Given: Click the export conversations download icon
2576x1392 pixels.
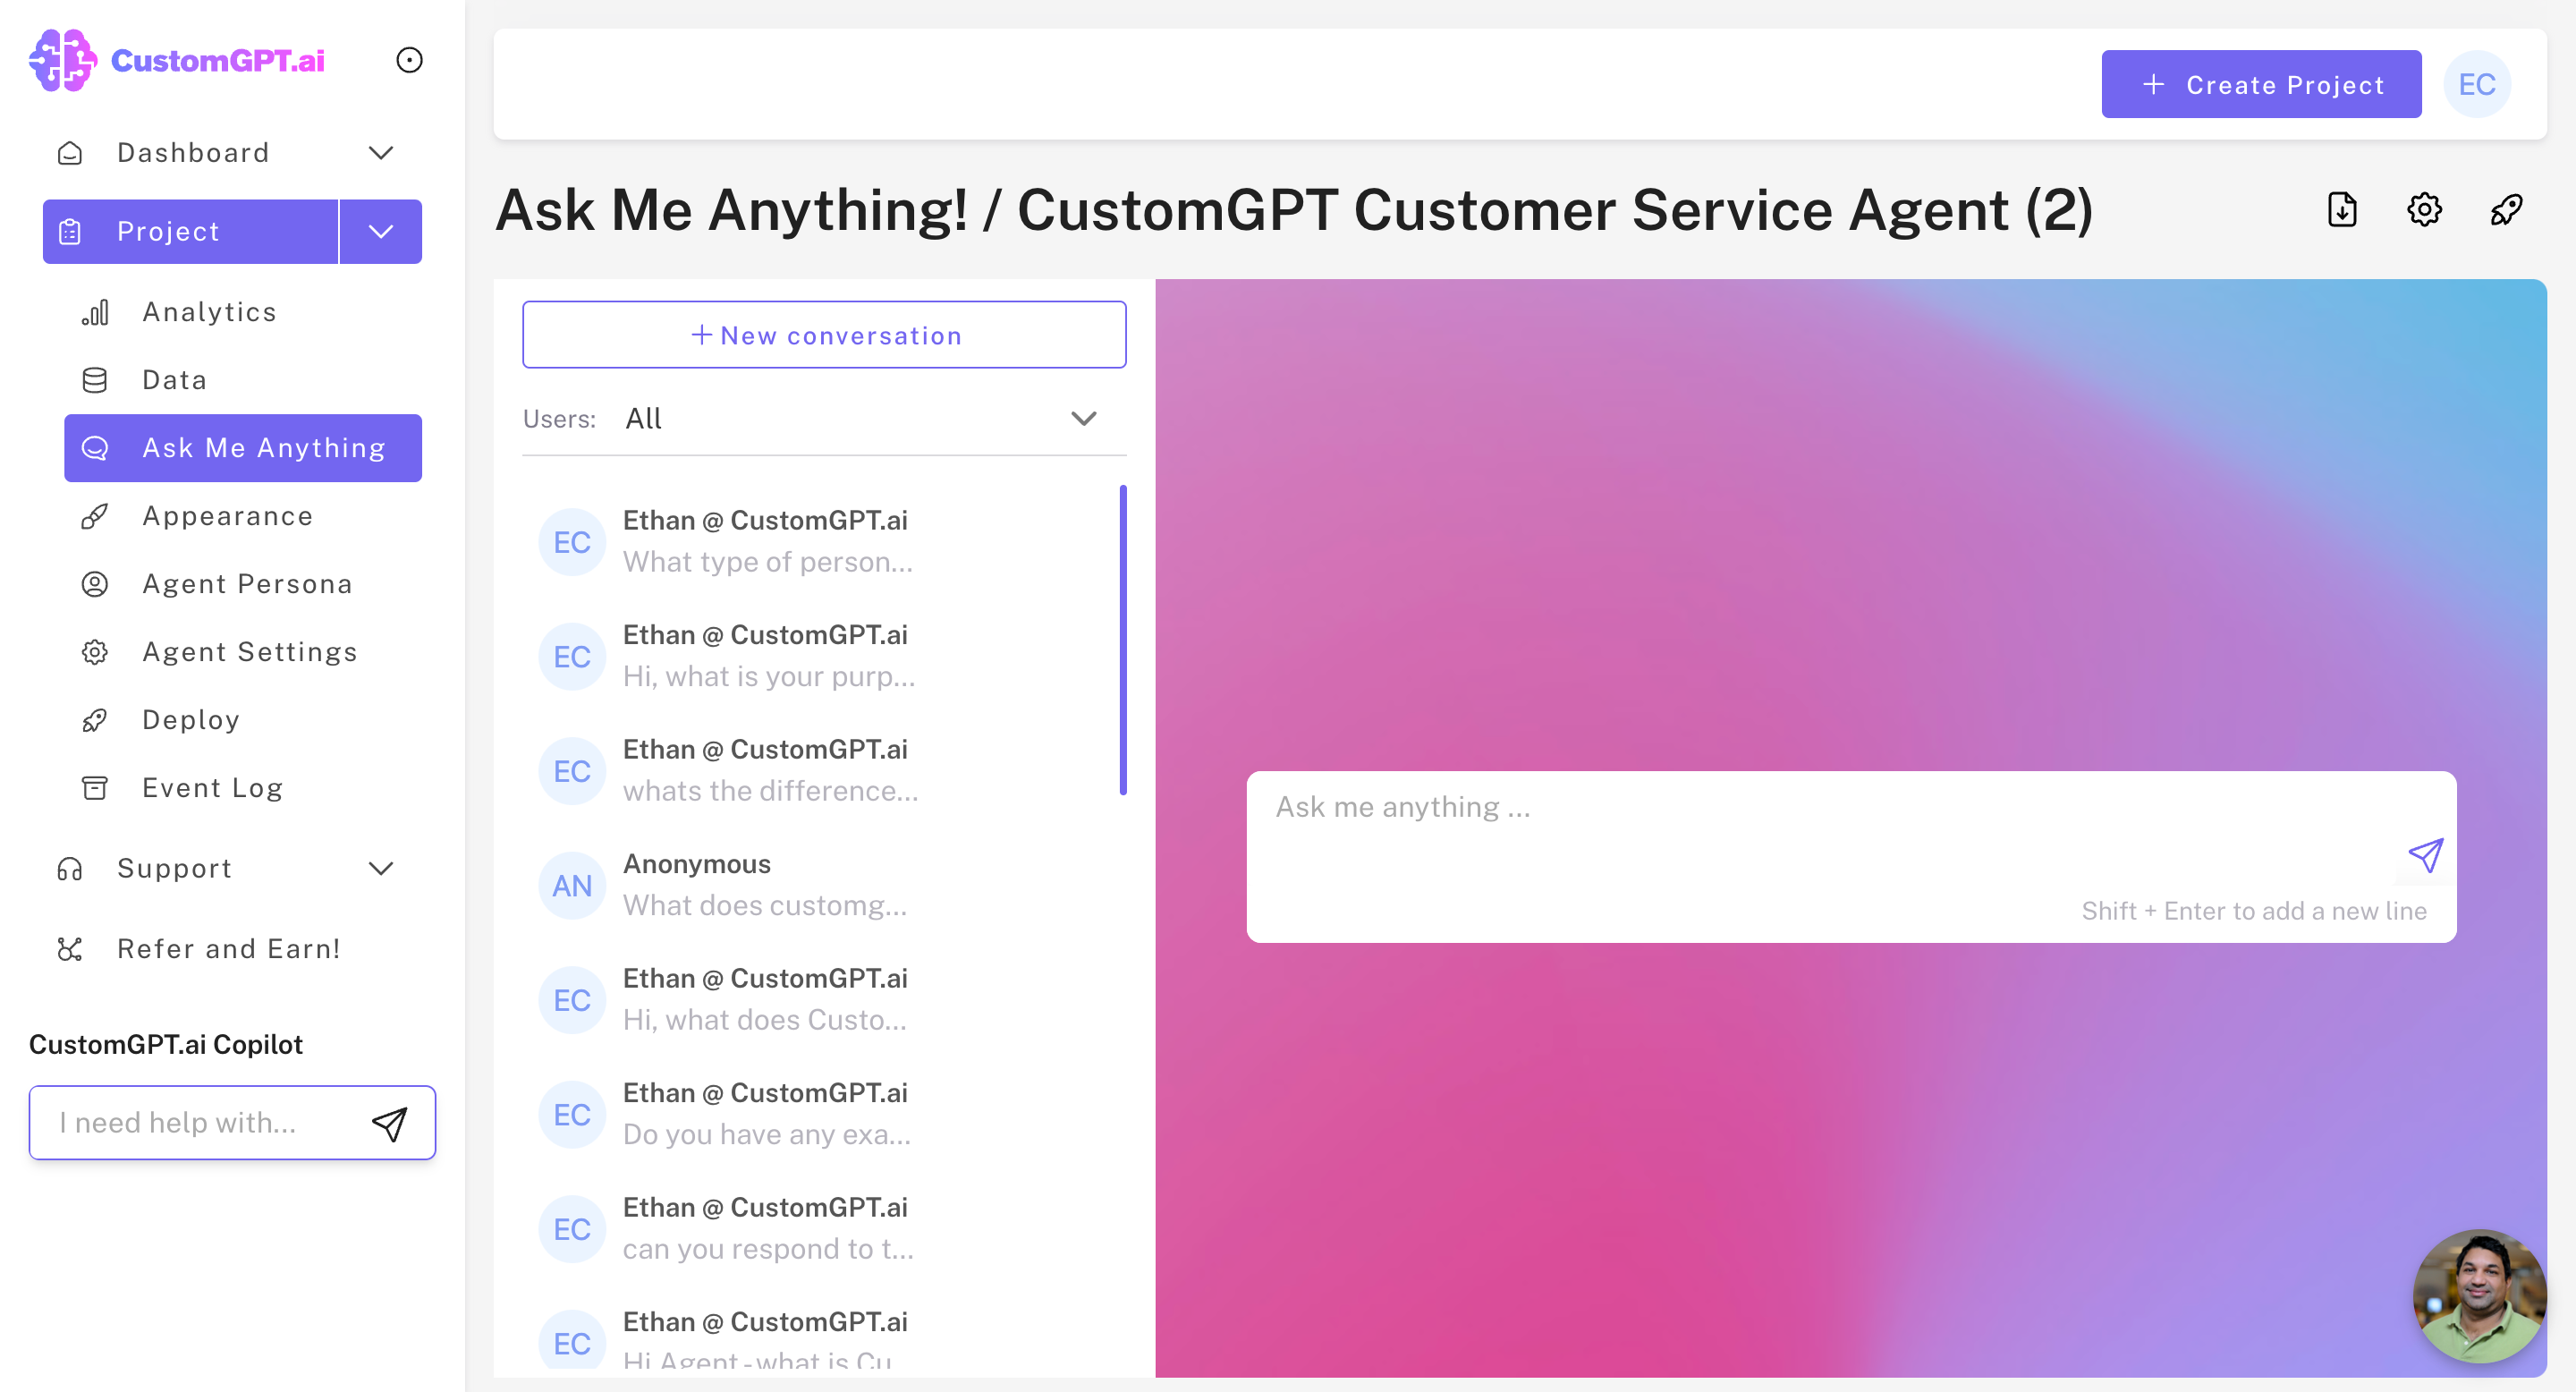Looking at the screenshot, I should tap(2342, 210).
